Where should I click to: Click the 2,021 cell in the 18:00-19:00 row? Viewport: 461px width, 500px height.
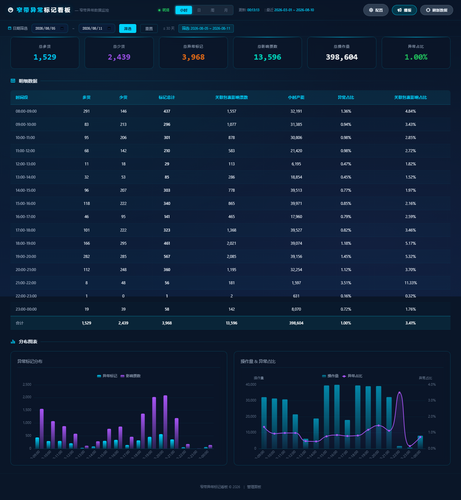pos(231,243)
